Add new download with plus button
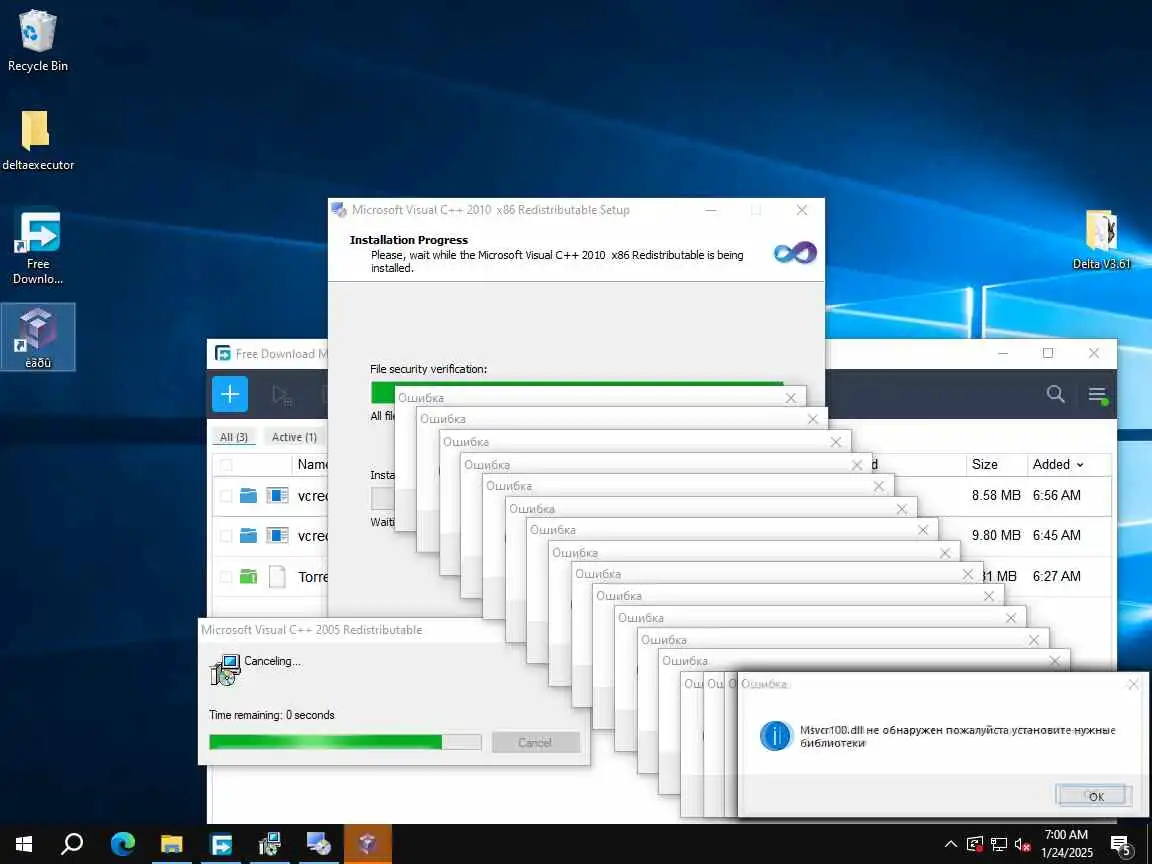This screenshot has height=864, width=1152. coord(230,394)
